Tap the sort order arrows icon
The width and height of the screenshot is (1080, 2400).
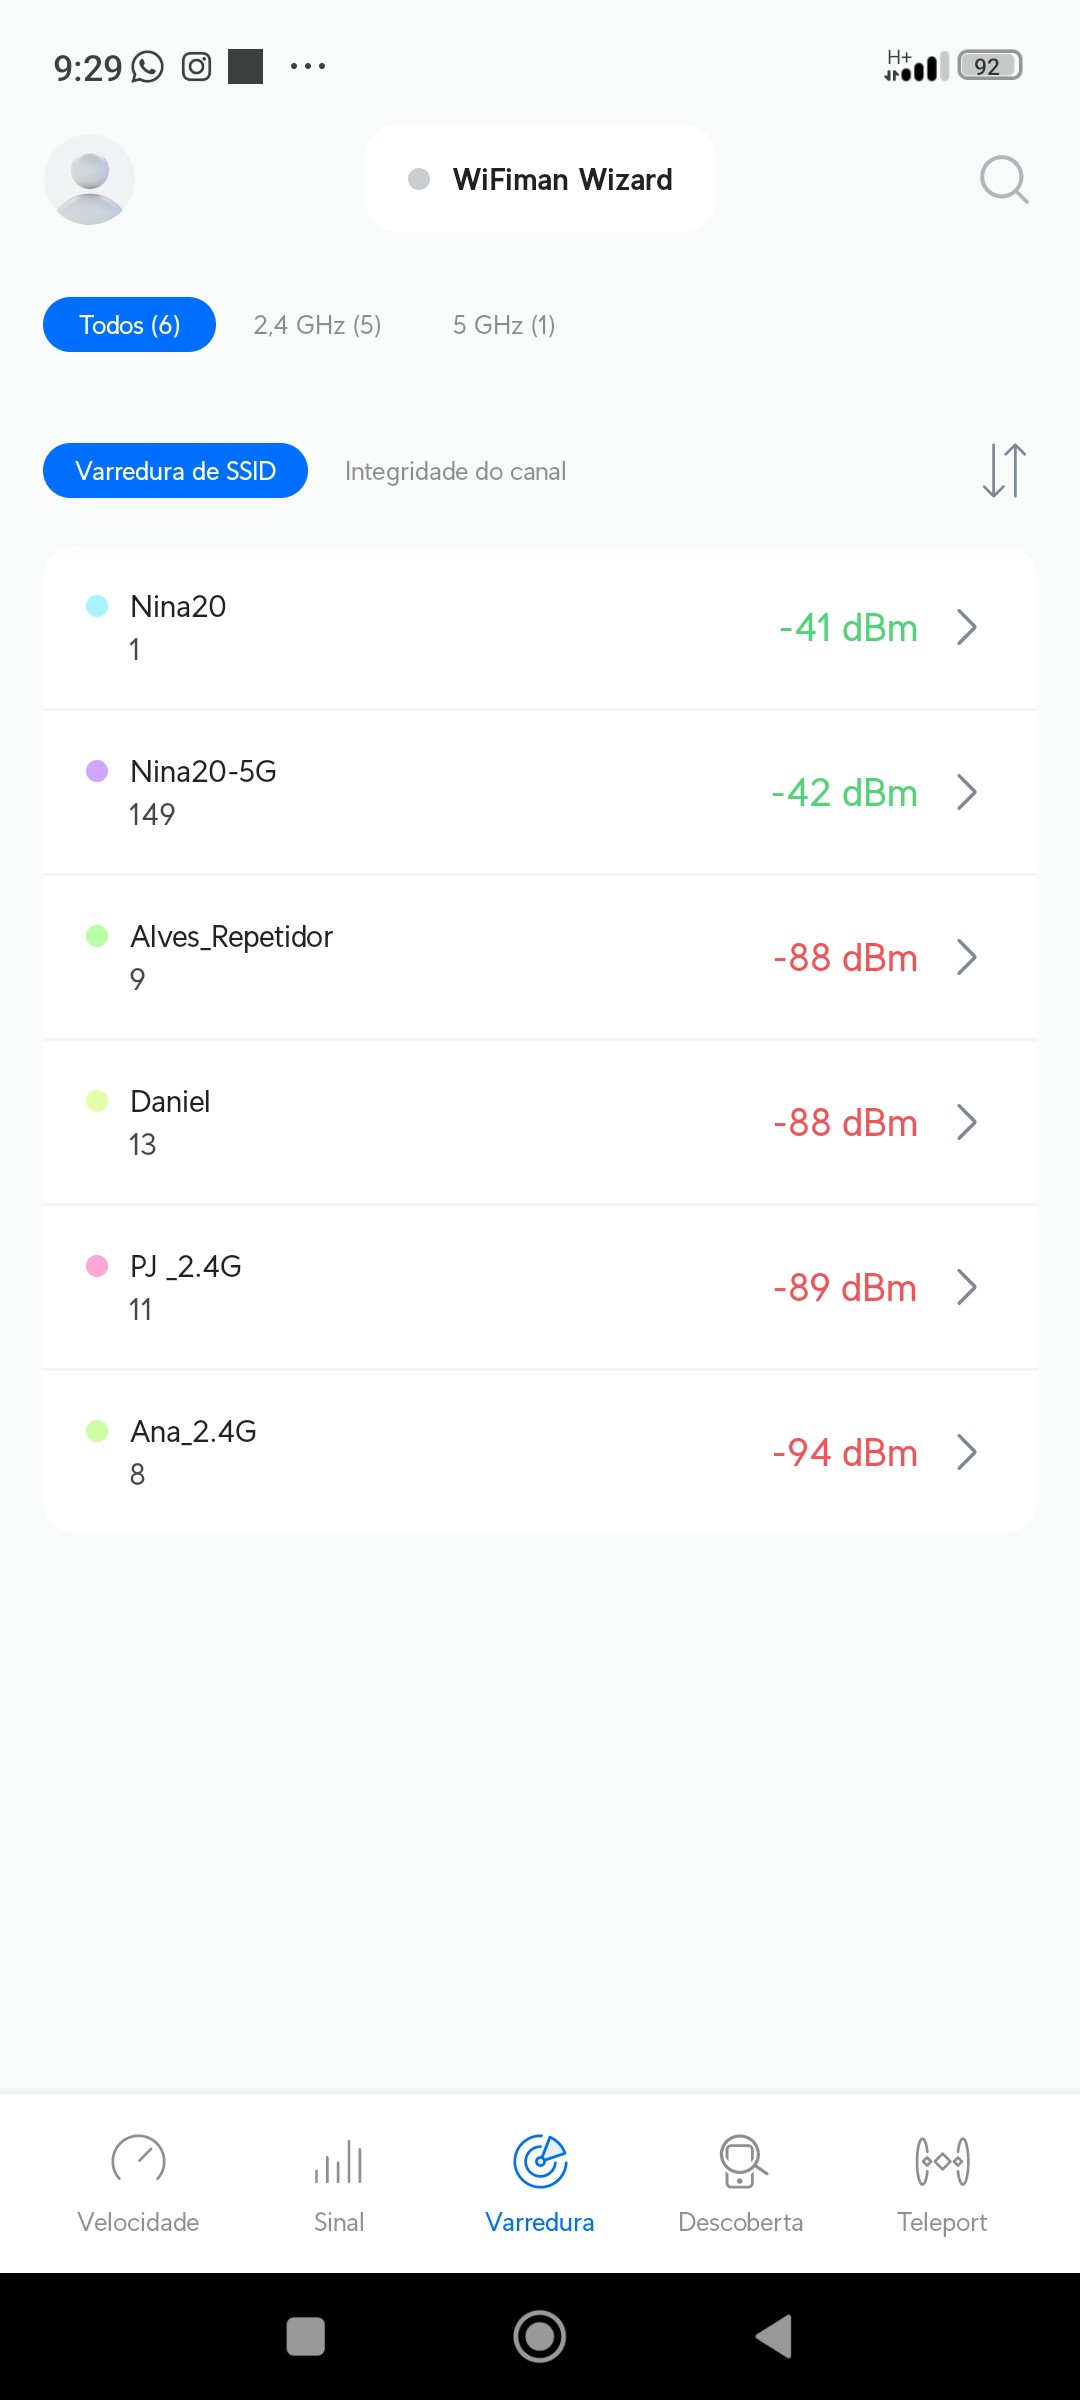click(x=1004, y=470)
